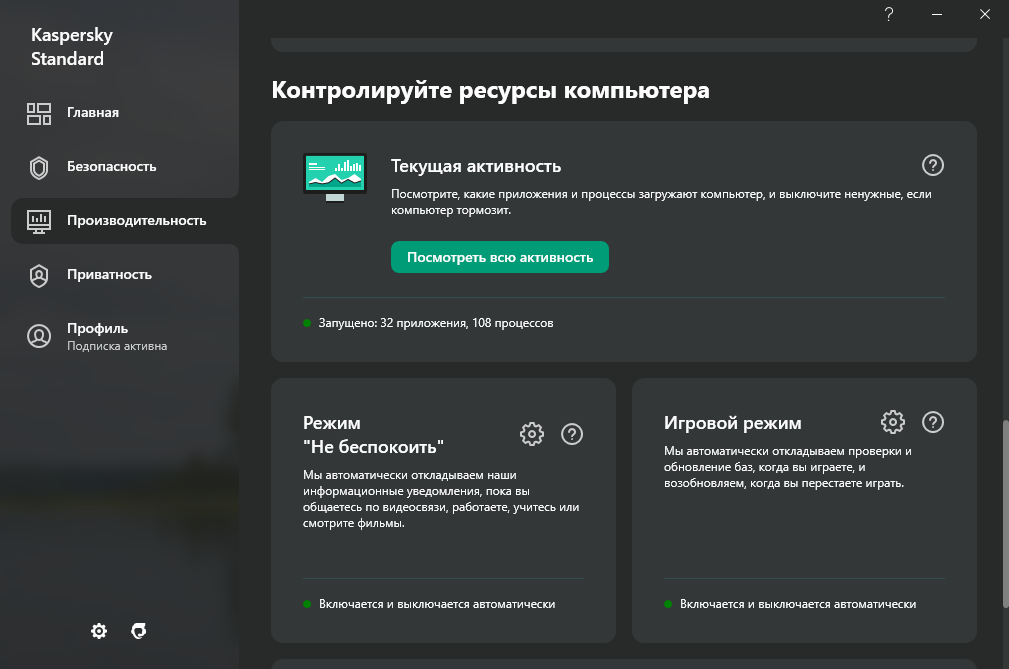Minimize the Kaspersky window
This screenshot has width=1009, height=669.
click(937, 14)
